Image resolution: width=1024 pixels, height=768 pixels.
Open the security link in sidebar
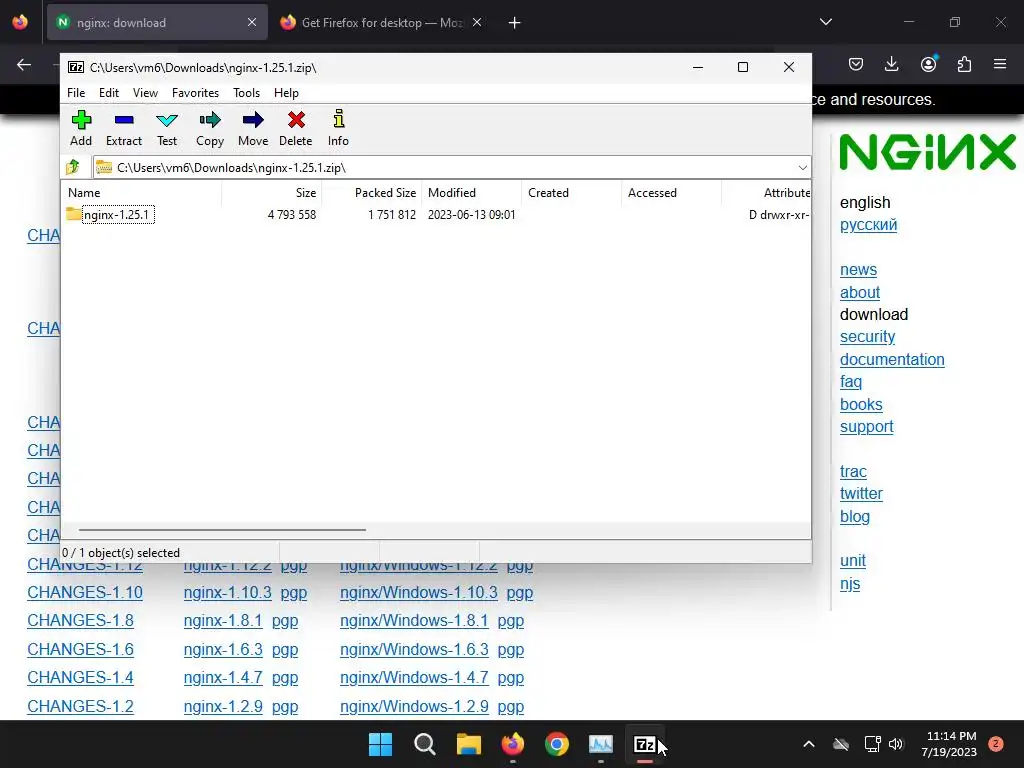click(867, 337)
